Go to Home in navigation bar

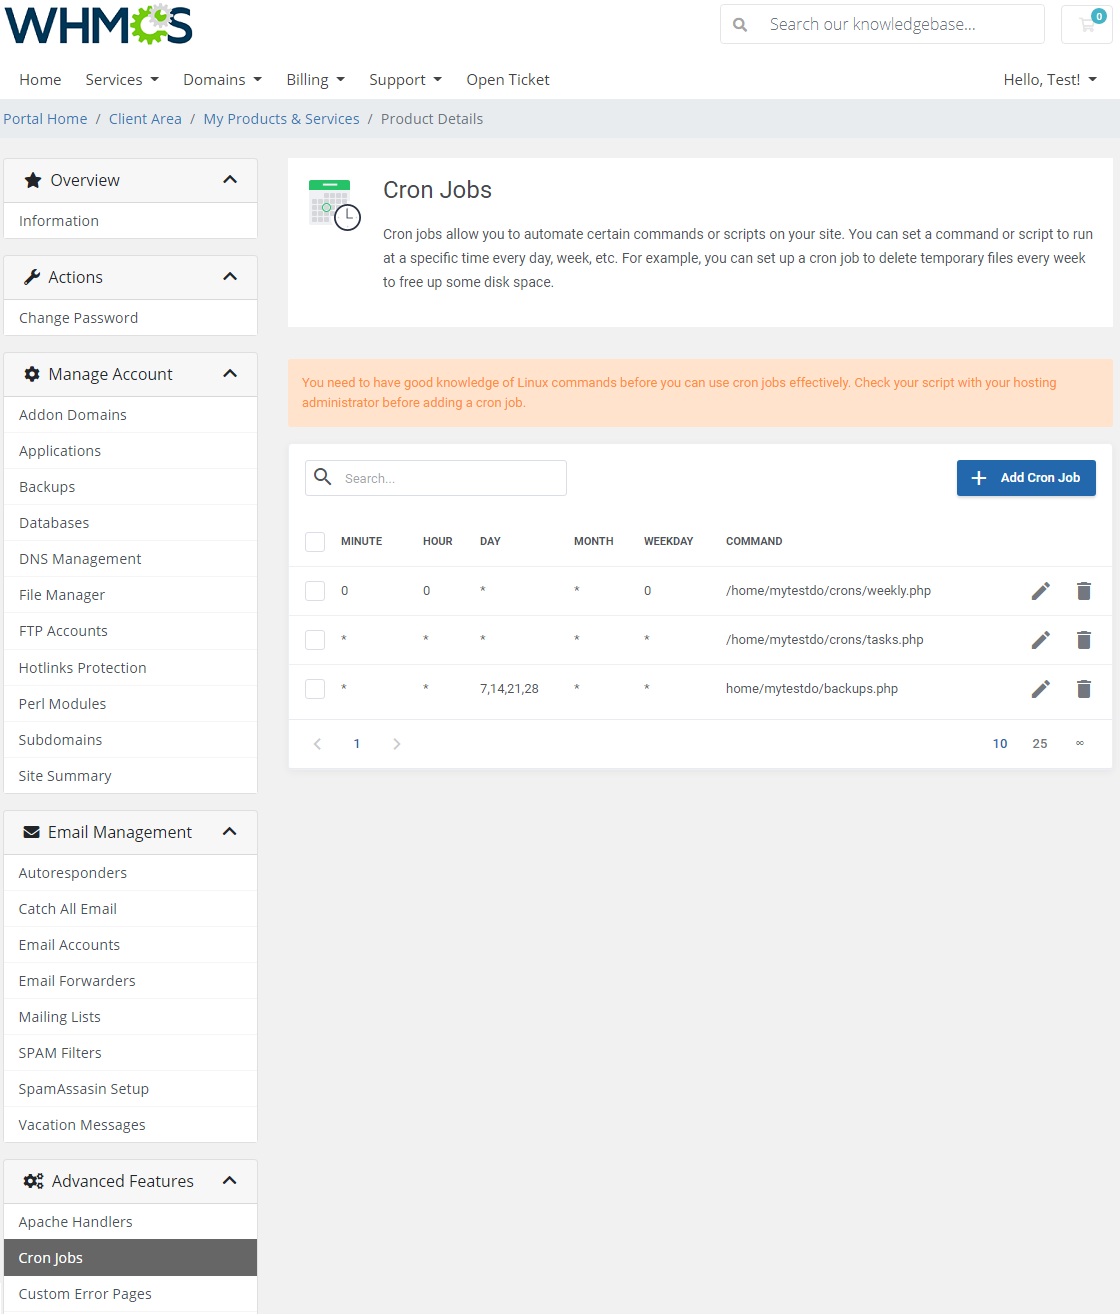(40, 80)
